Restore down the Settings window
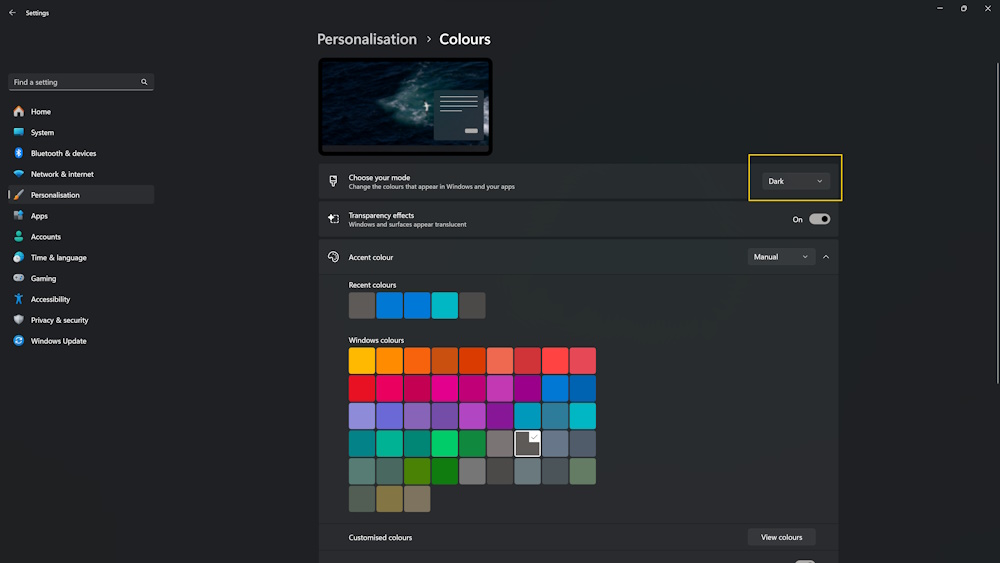The width and height of the screenshot is (1000, 563). pos(964,8)
